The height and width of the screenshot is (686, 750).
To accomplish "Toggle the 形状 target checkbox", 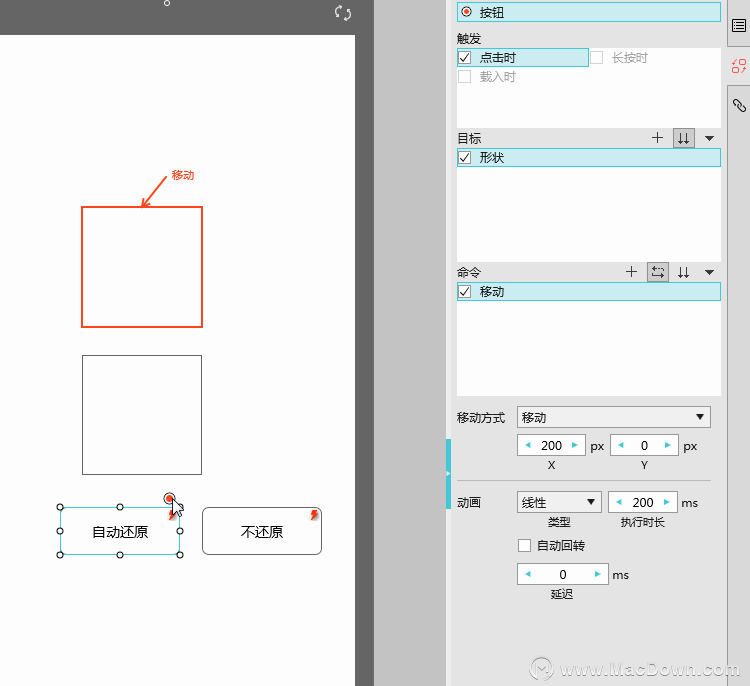I will [x=464, y=157].
